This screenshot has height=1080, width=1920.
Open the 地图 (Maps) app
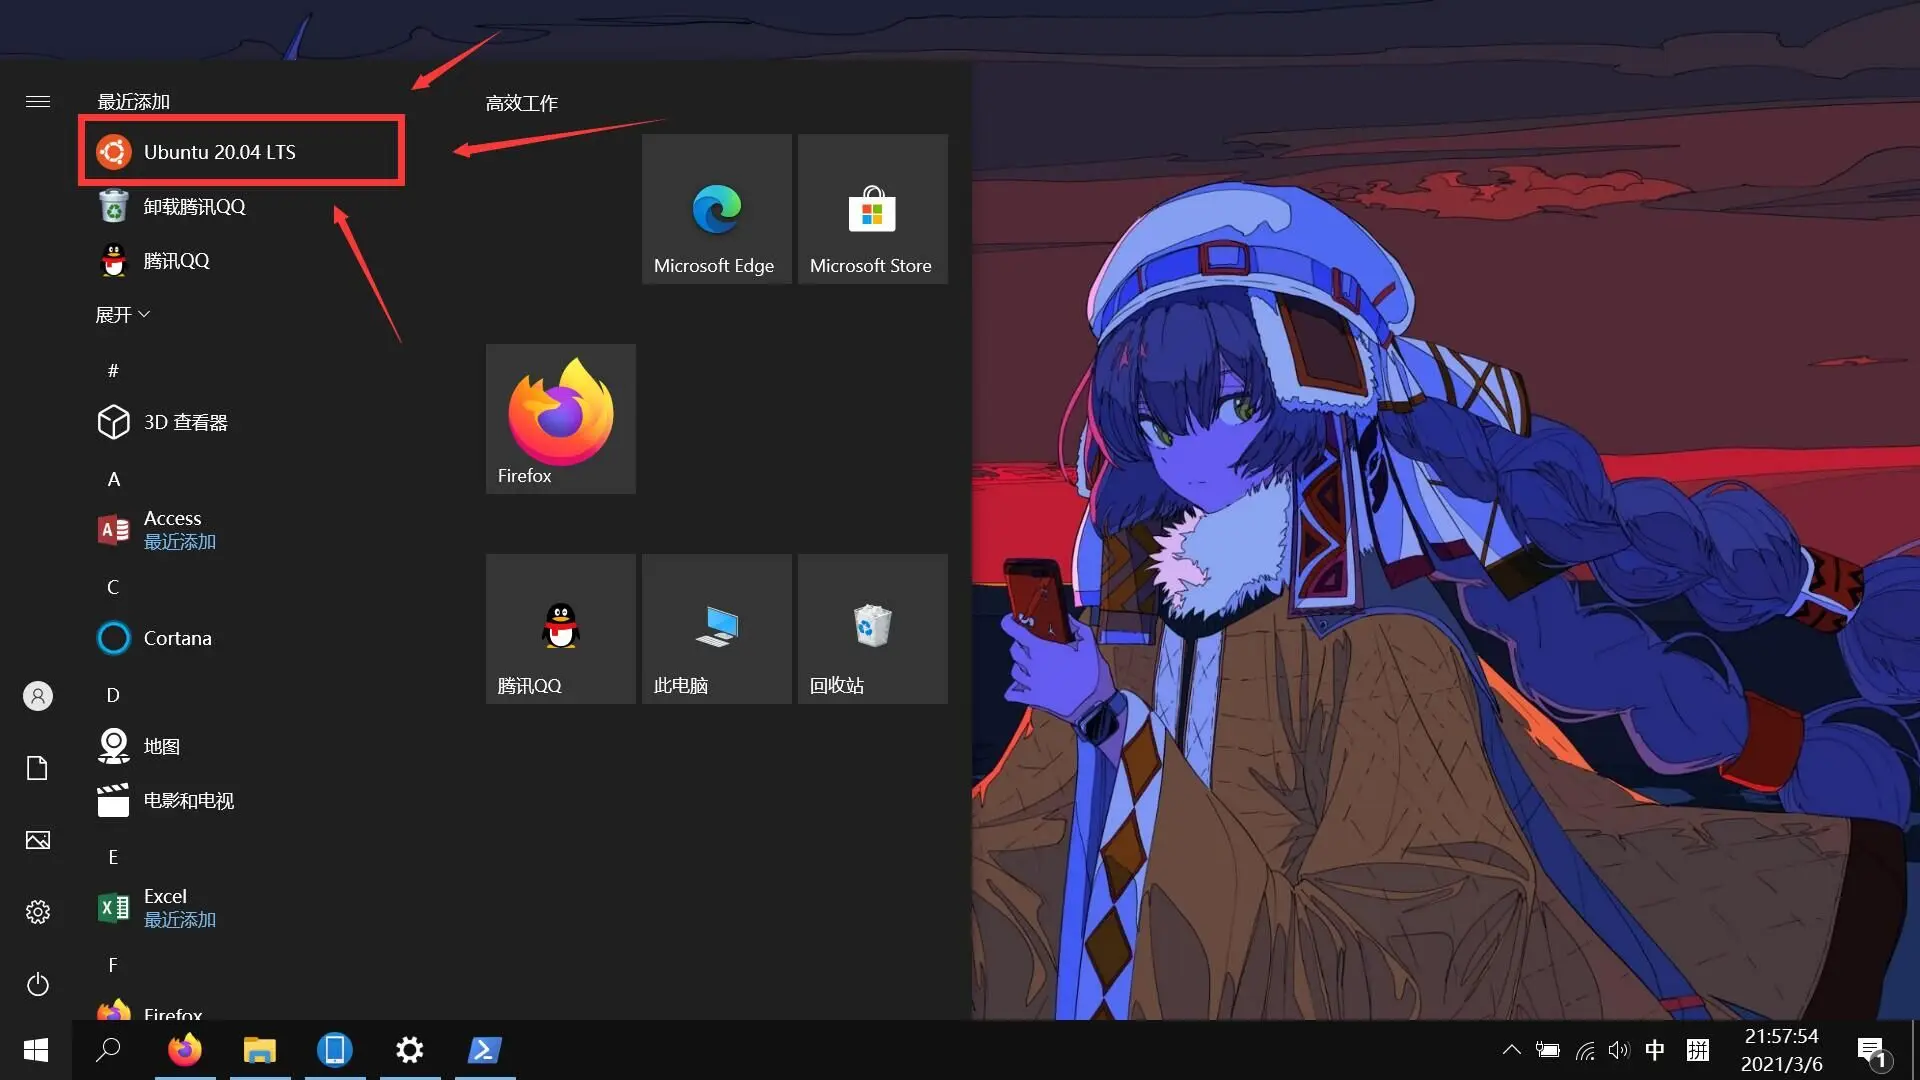[x=241, y=746]
